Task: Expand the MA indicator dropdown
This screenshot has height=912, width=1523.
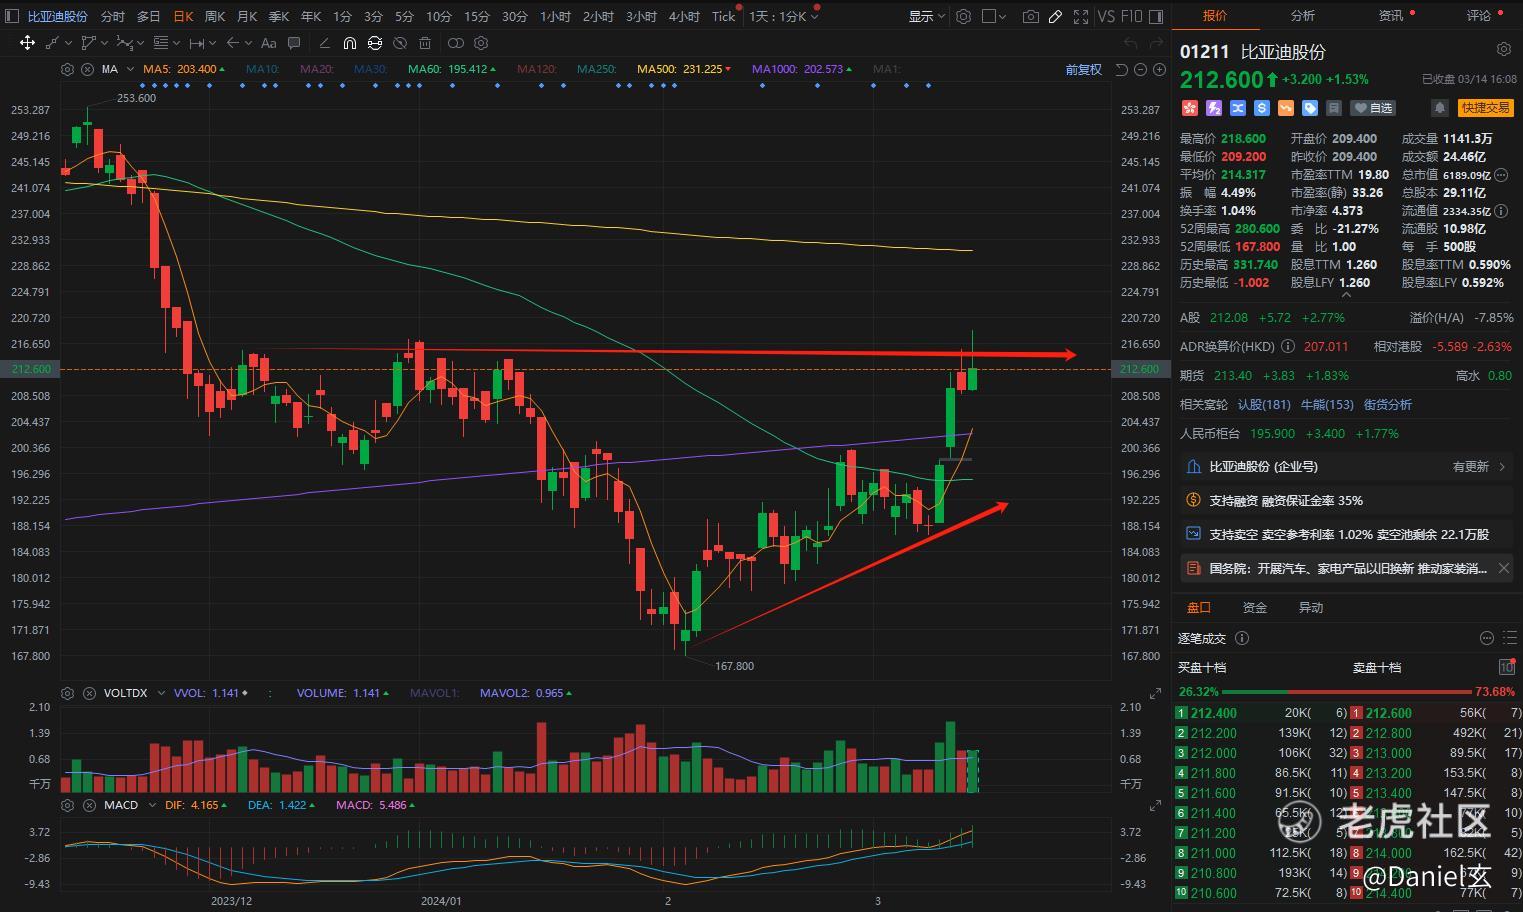Action: click(x=131, y=69)
